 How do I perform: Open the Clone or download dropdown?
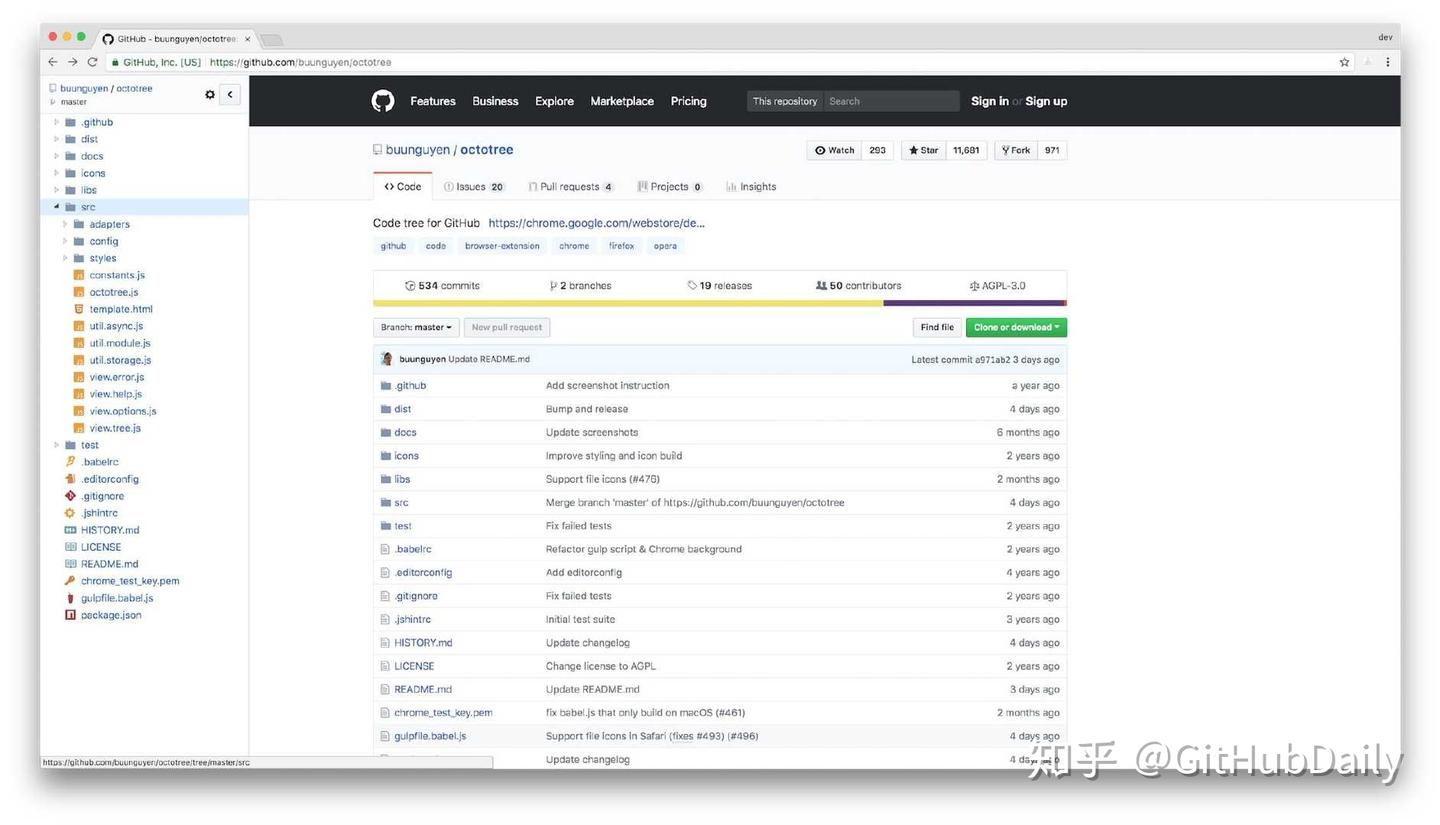1015,327
